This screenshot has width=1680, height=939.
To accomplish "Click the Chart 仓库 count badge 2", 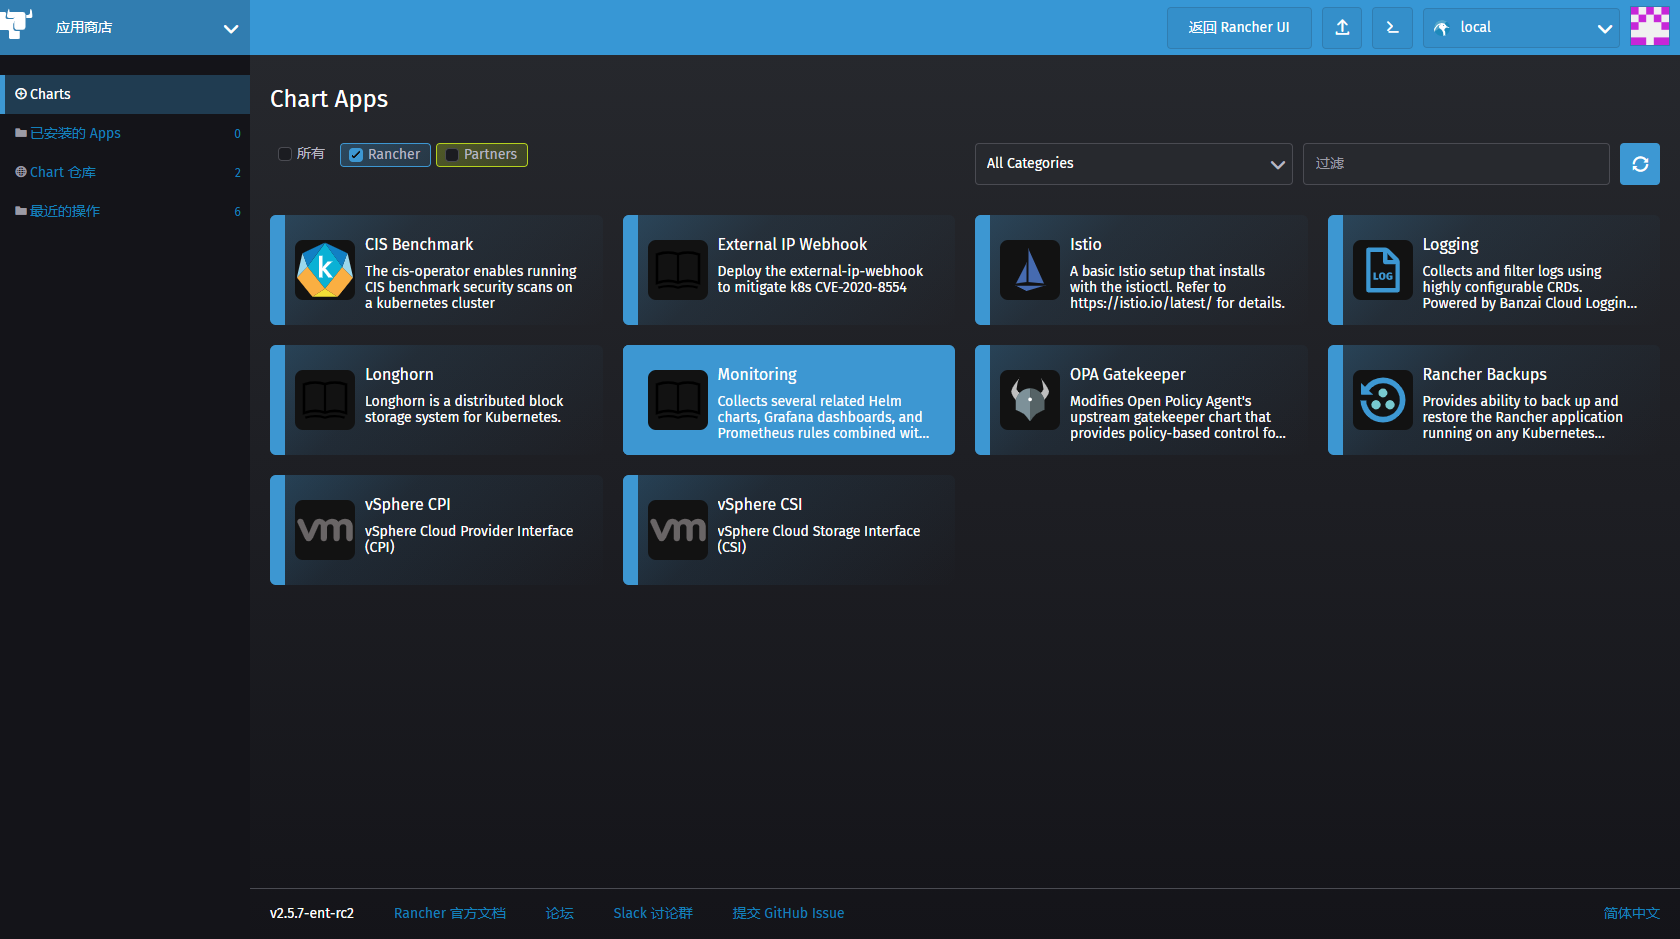I will [238, 172].
